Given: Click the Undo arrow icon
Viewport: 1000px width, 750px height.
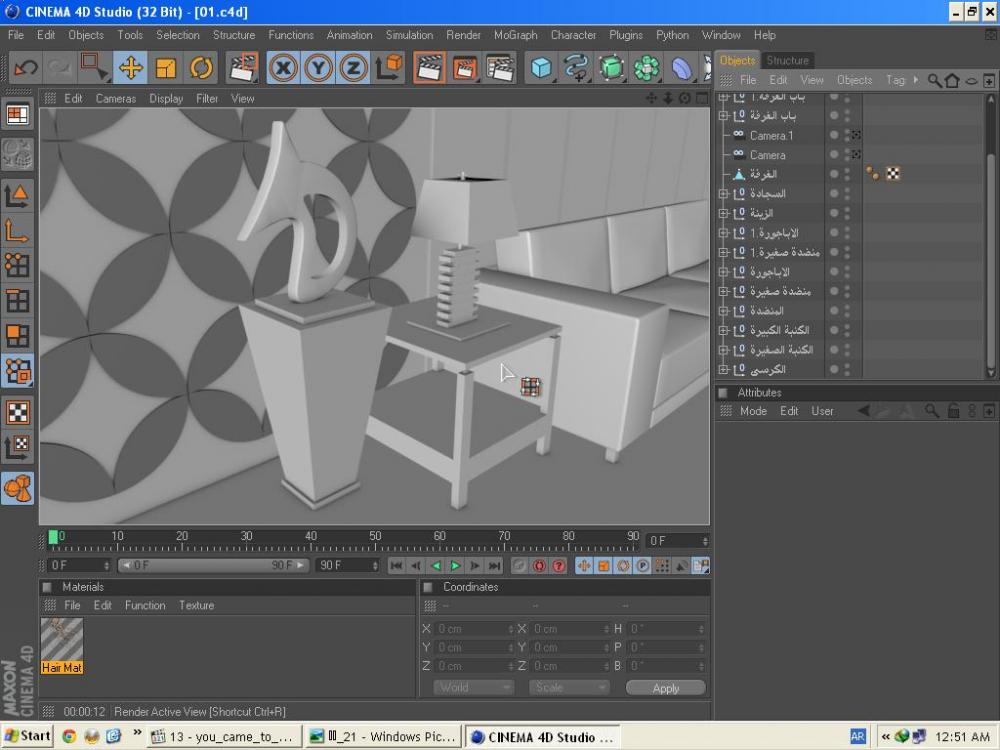Looking at the screenshot, I should pyautogui.click(x=26, y=68).
